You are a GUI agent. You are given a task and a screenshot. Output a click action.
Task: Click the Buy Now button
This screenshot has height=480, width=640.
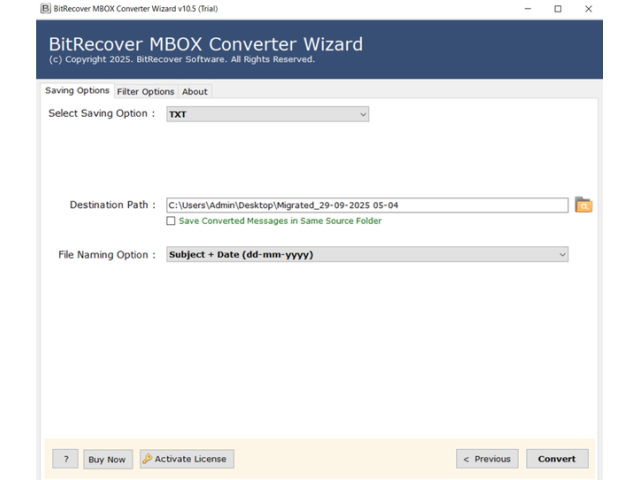click(107, 459)
